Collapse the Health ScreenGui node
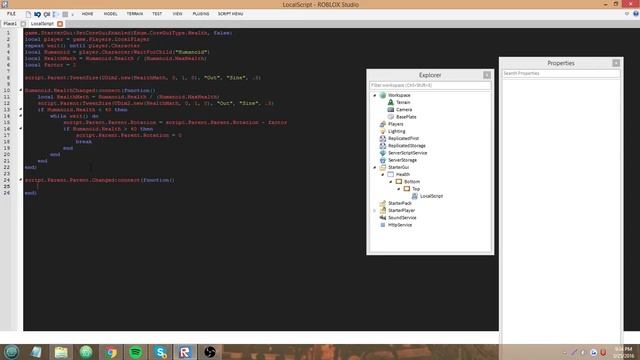 click(383, 175)
